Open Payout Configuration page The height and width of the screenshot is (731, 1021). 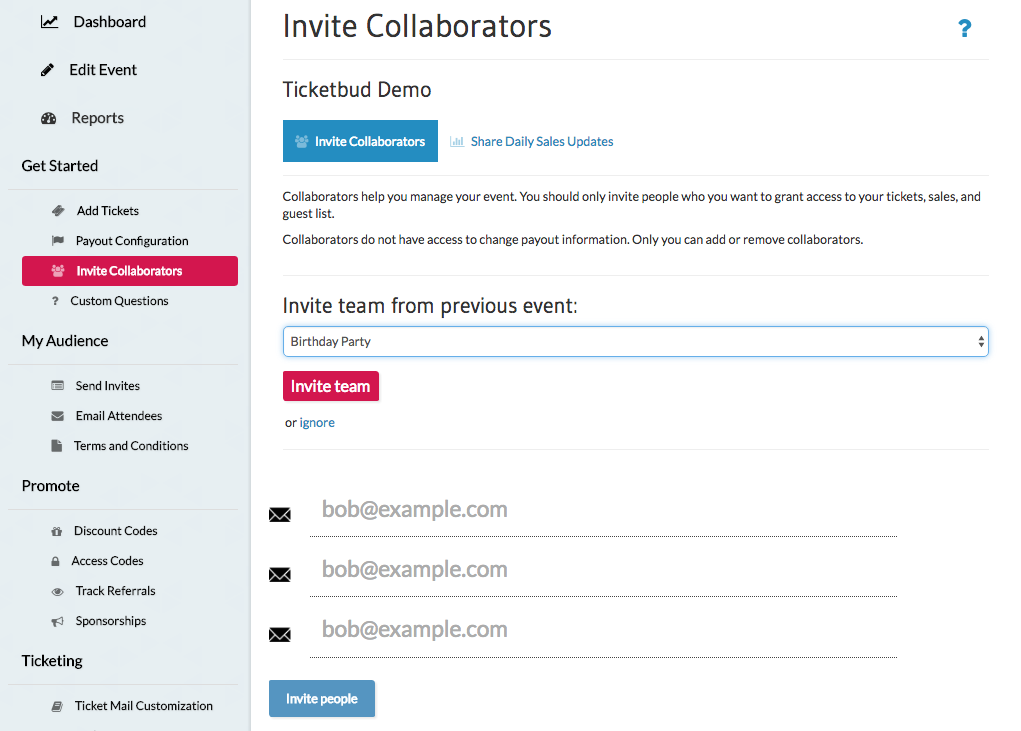[x=132, y=240]
